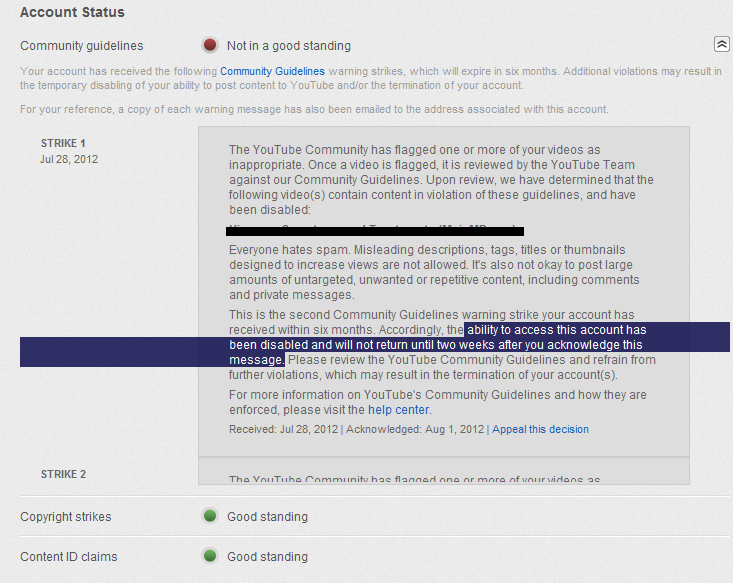Click 'Not in a good standing' text

click(x=289, y=46)
